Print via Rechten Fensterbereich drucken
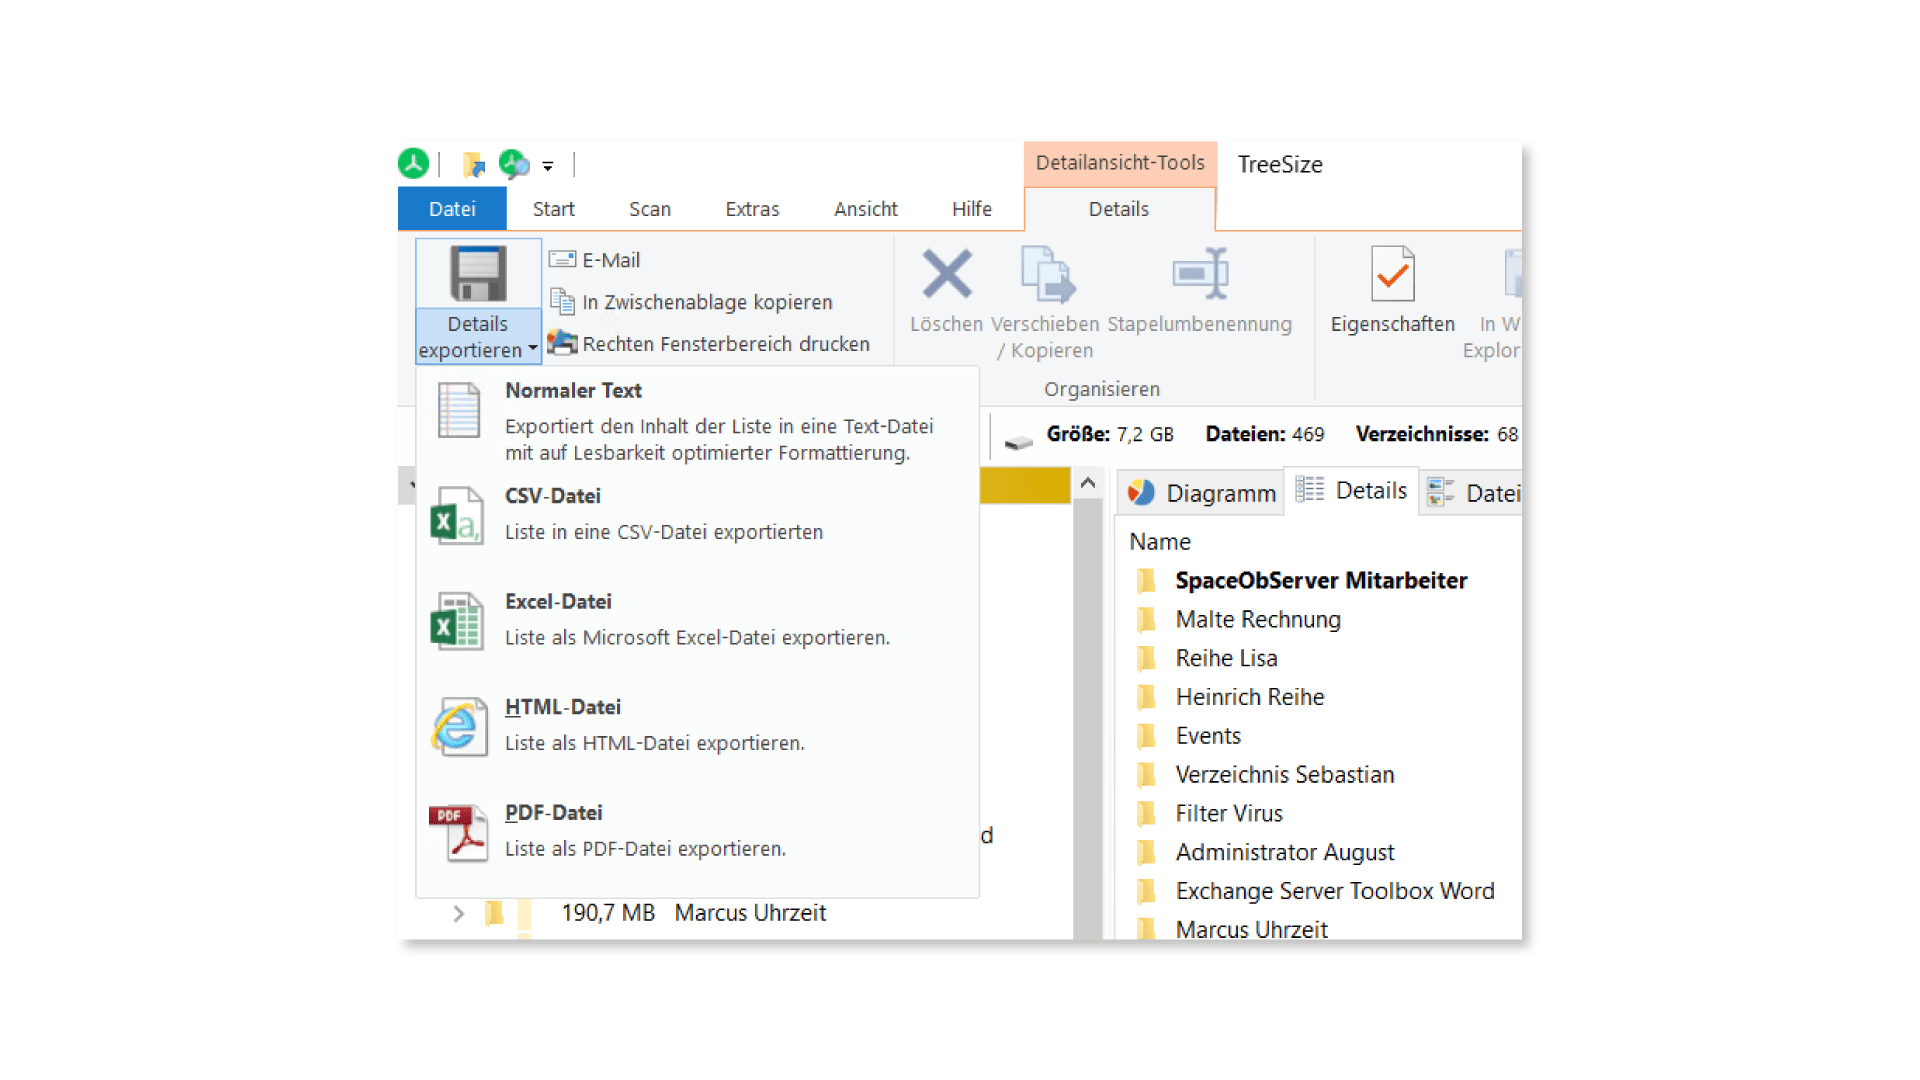 (x=725, y=344)
